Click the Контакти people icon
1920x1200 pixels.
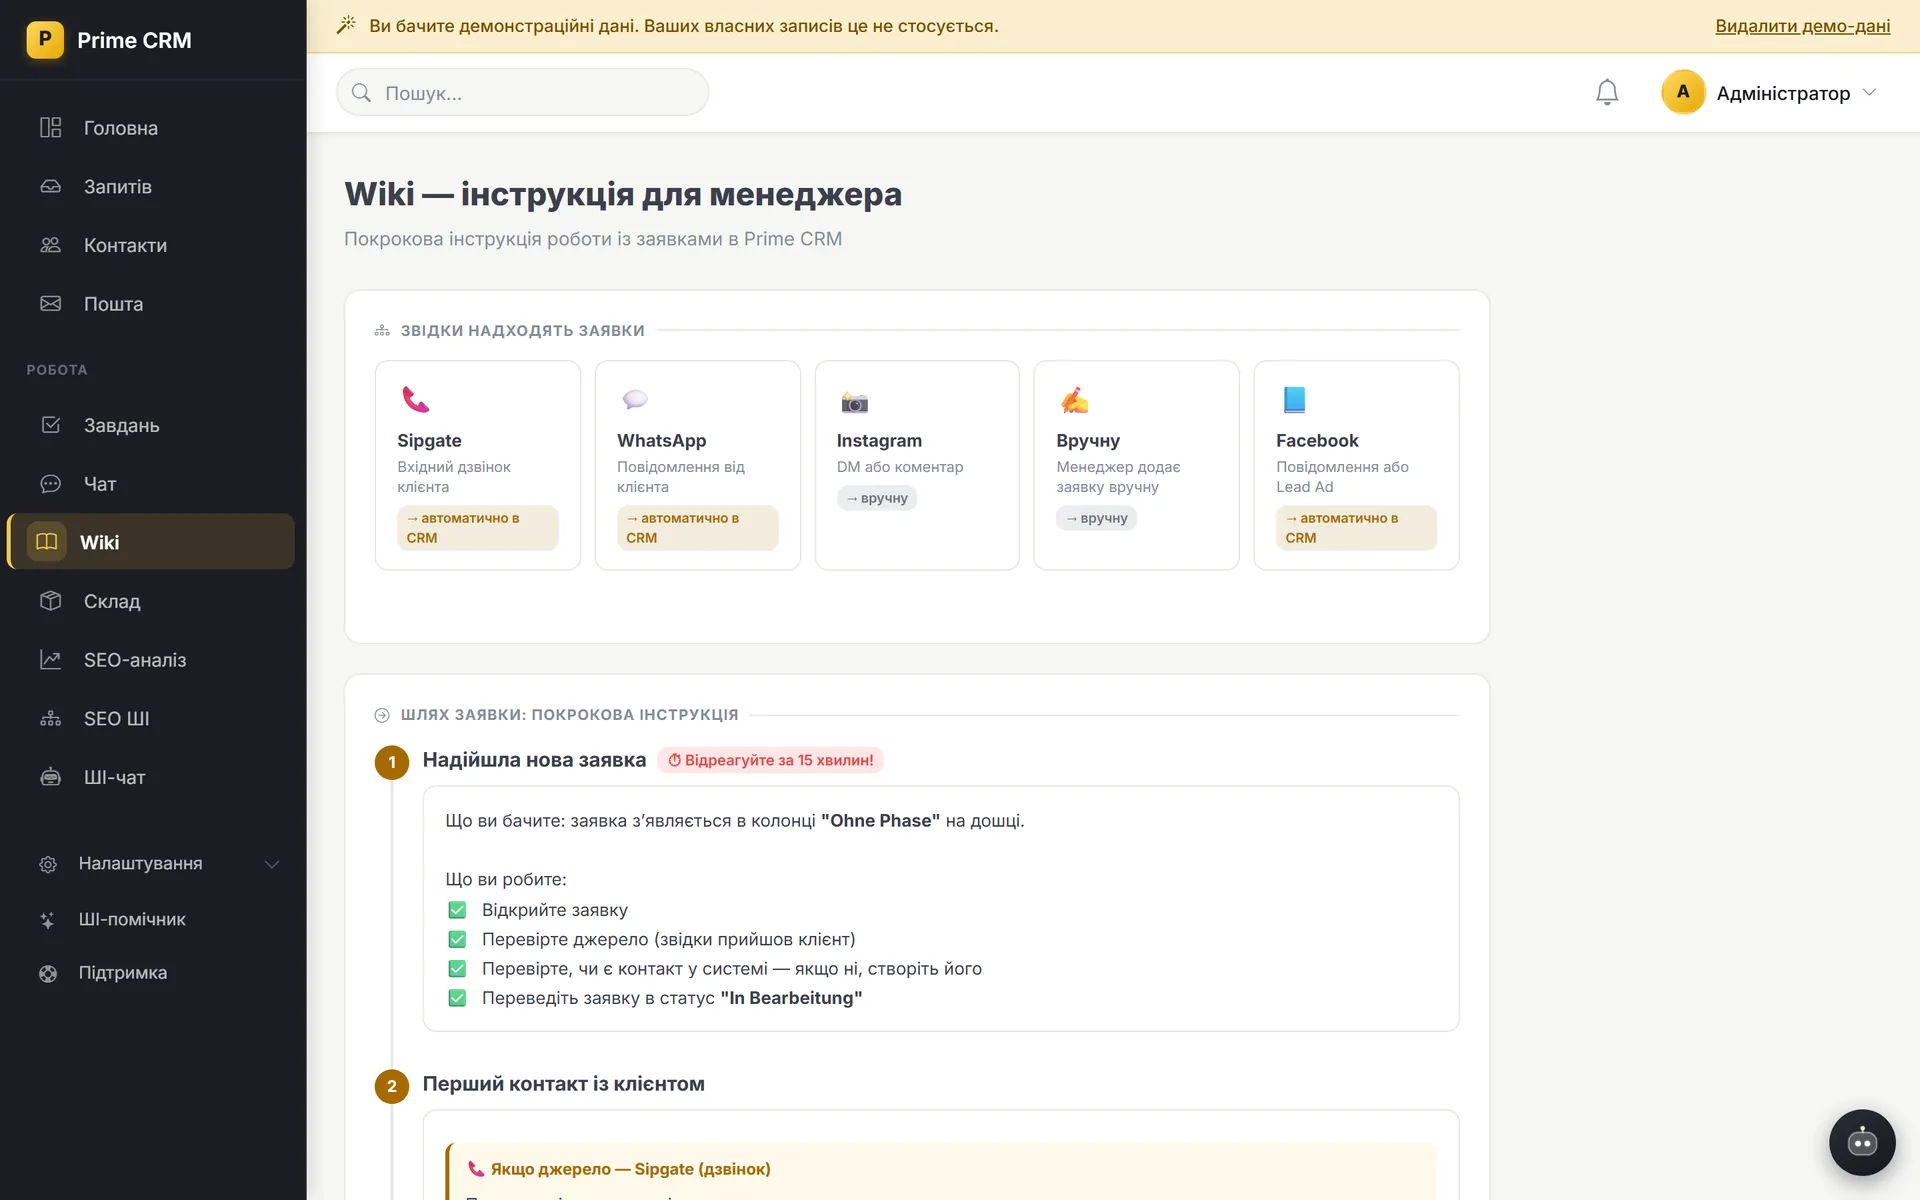(x=50, y=245)
